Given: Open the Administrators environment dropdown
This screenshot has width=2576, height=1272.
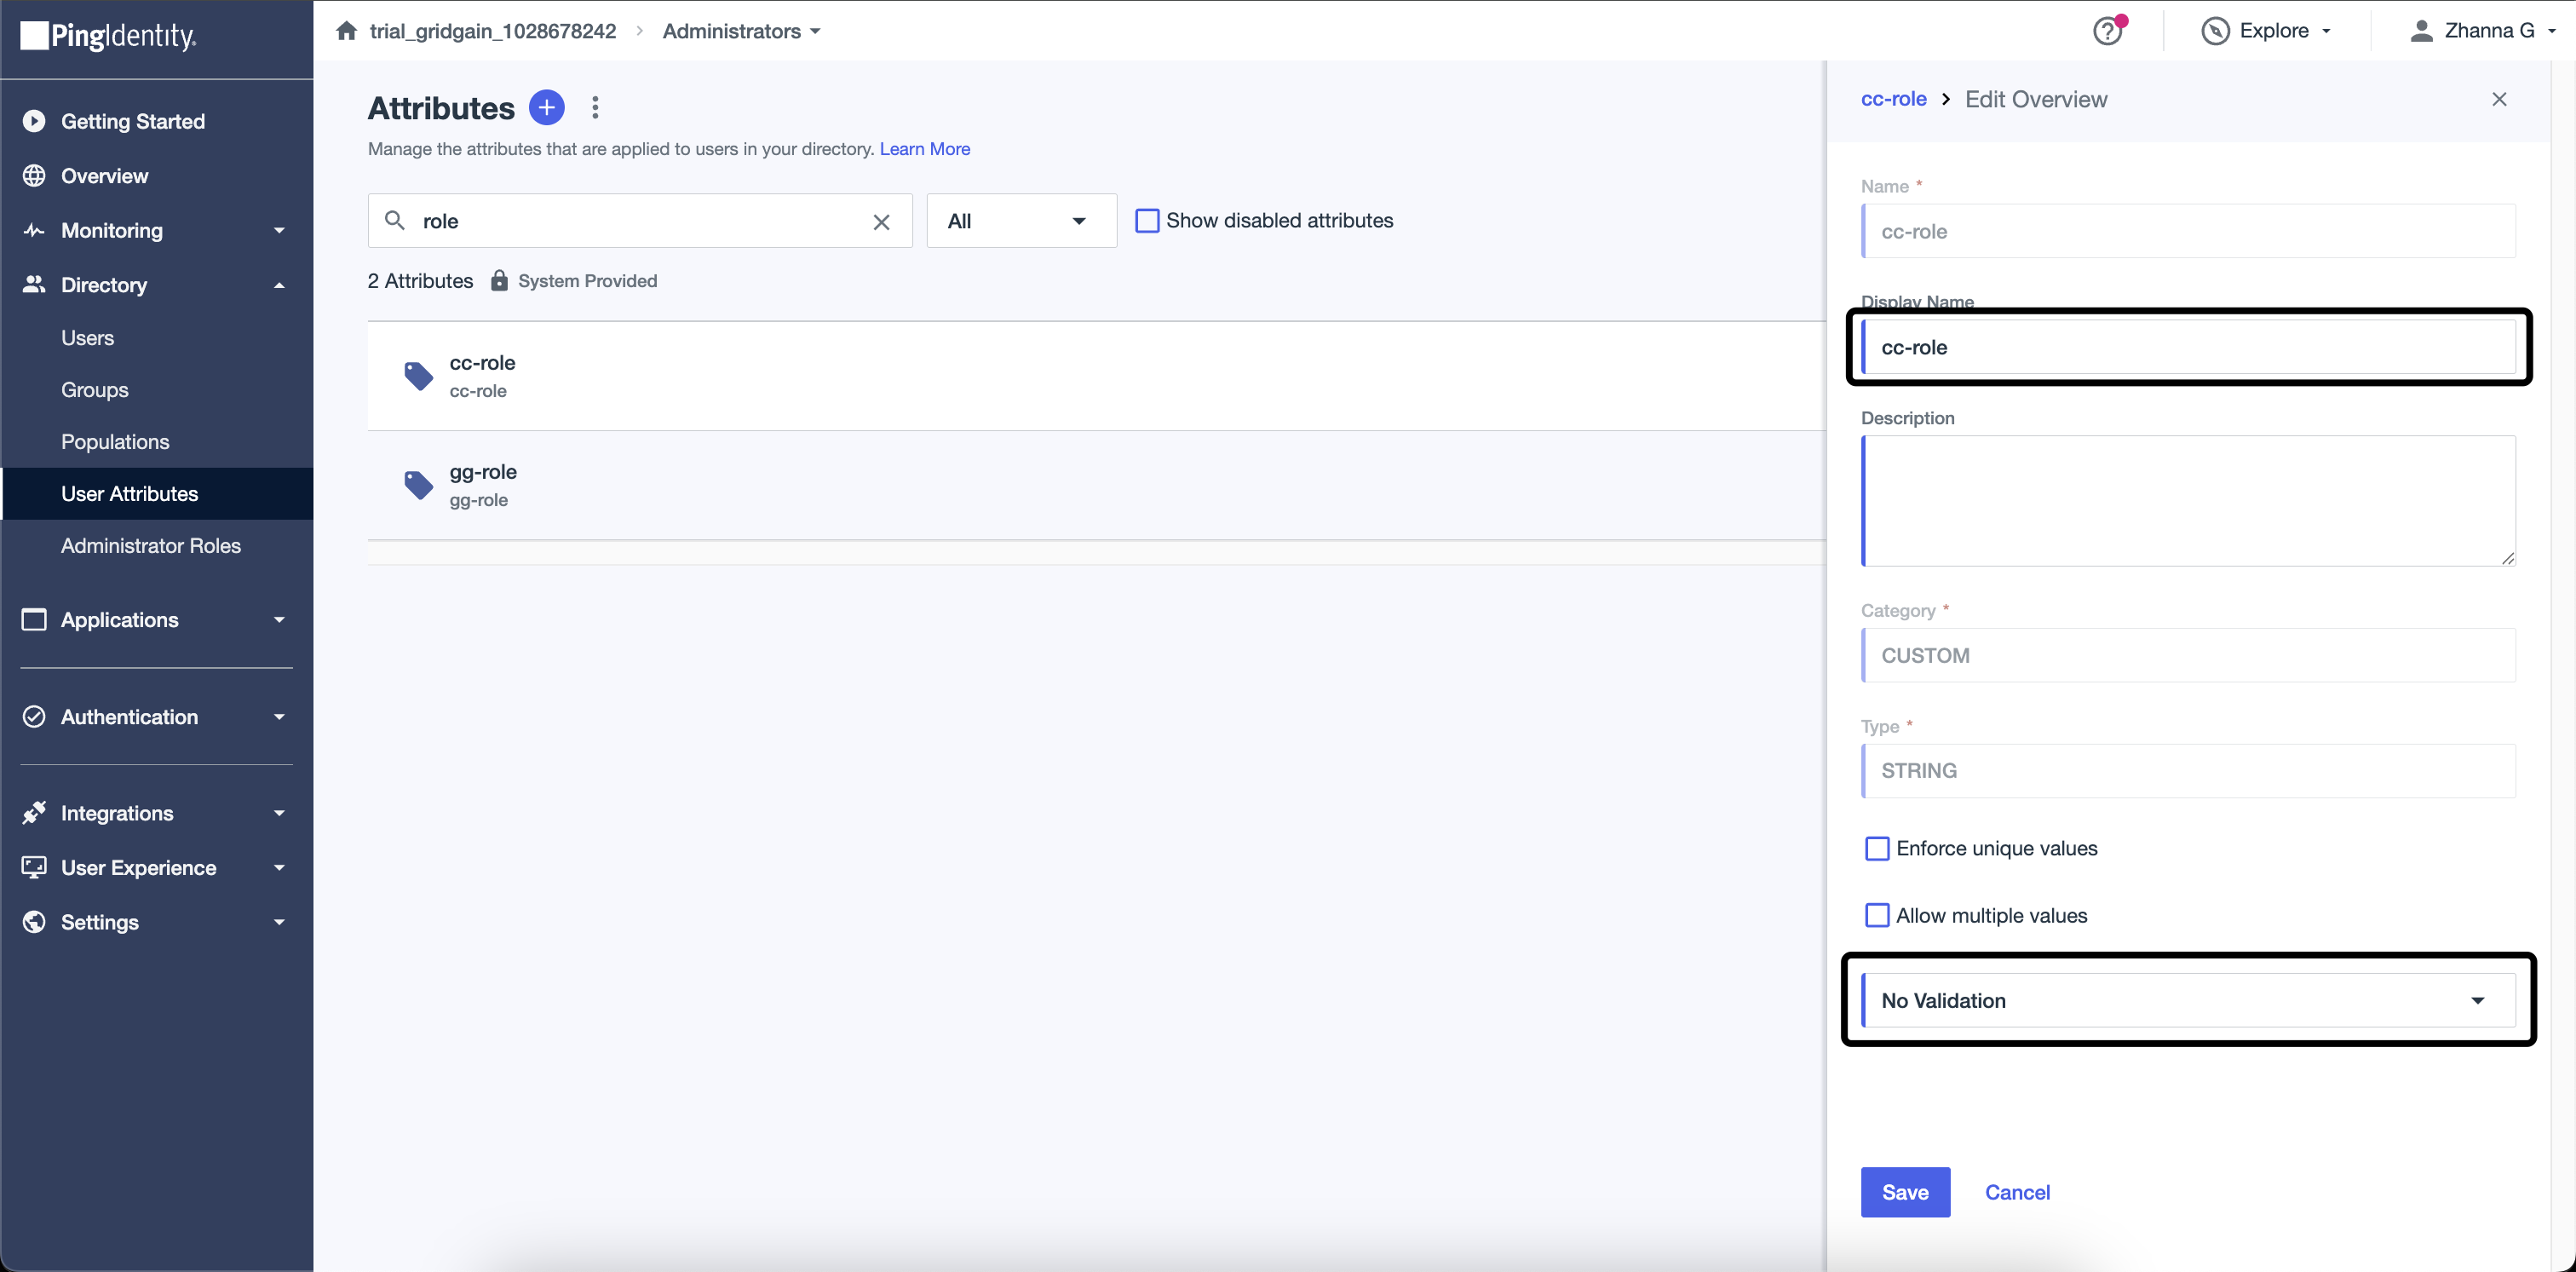Looking at the screenshot, I should [x=741, y=31].
